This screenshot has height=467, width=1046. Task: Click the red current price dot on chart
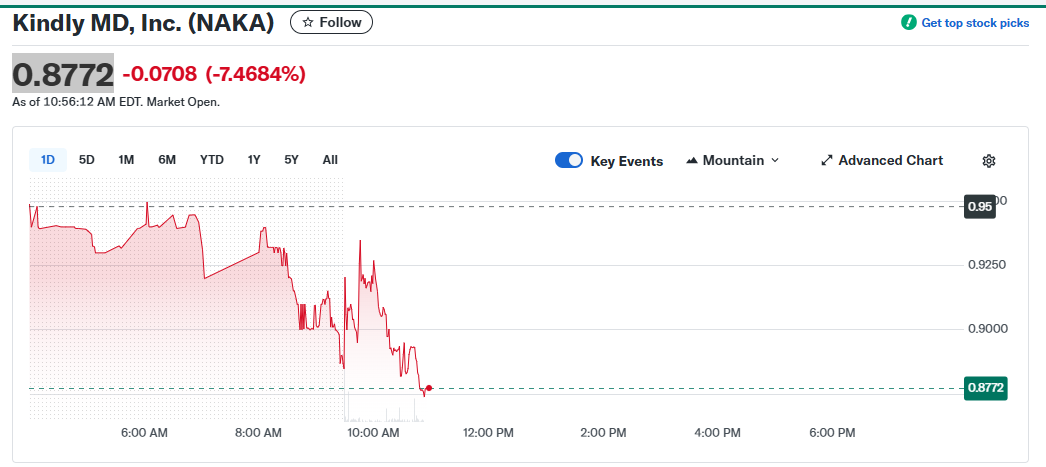pyautogui.click(x=429, y=388)
